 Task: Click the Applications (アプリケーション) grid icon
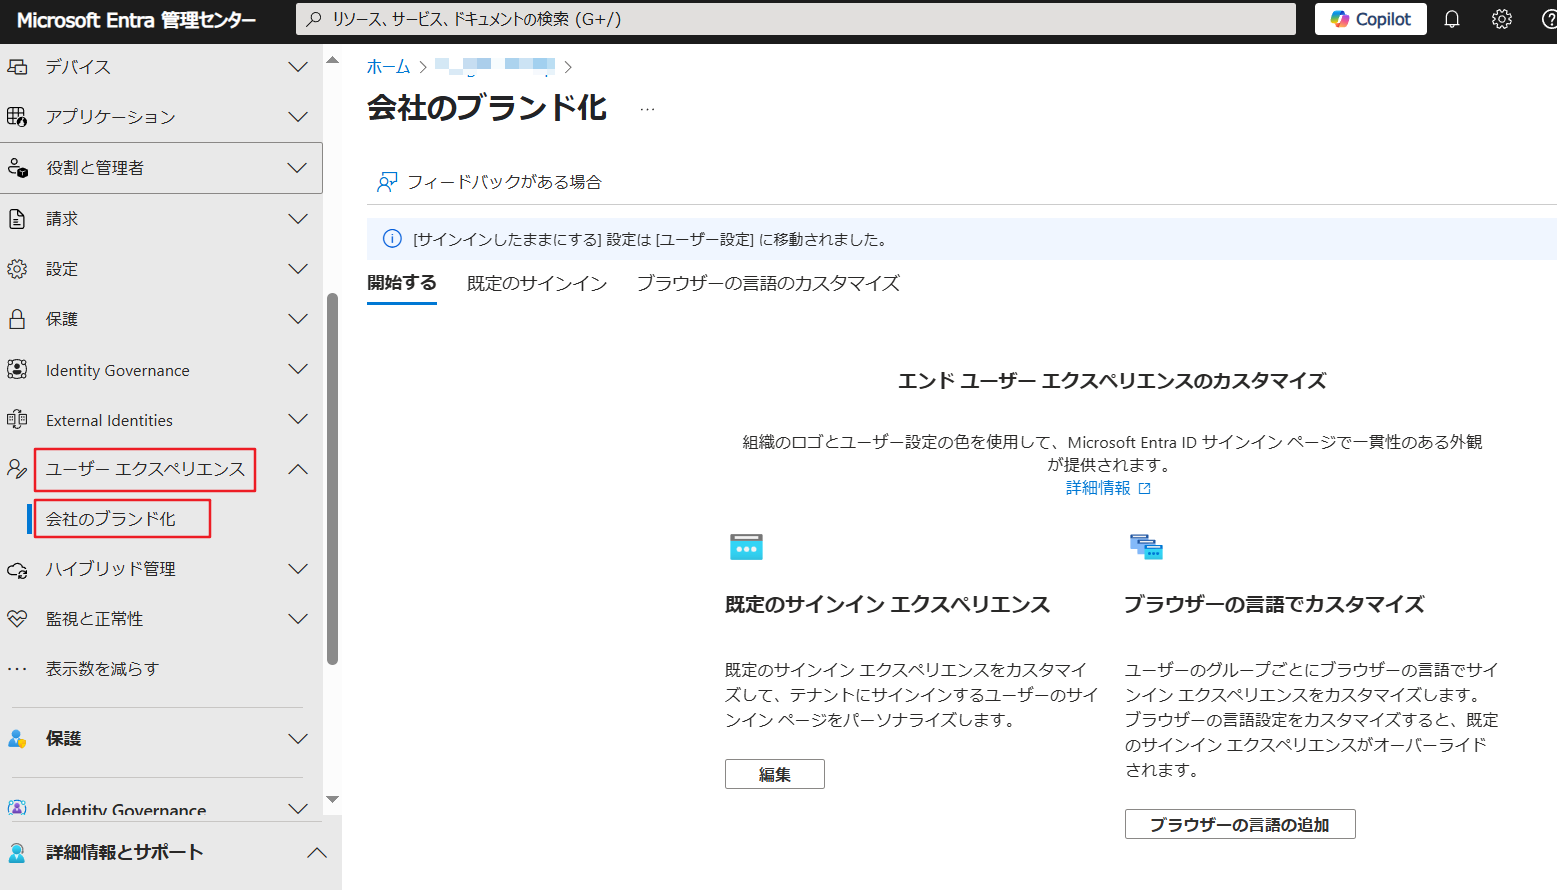point(17,117)
